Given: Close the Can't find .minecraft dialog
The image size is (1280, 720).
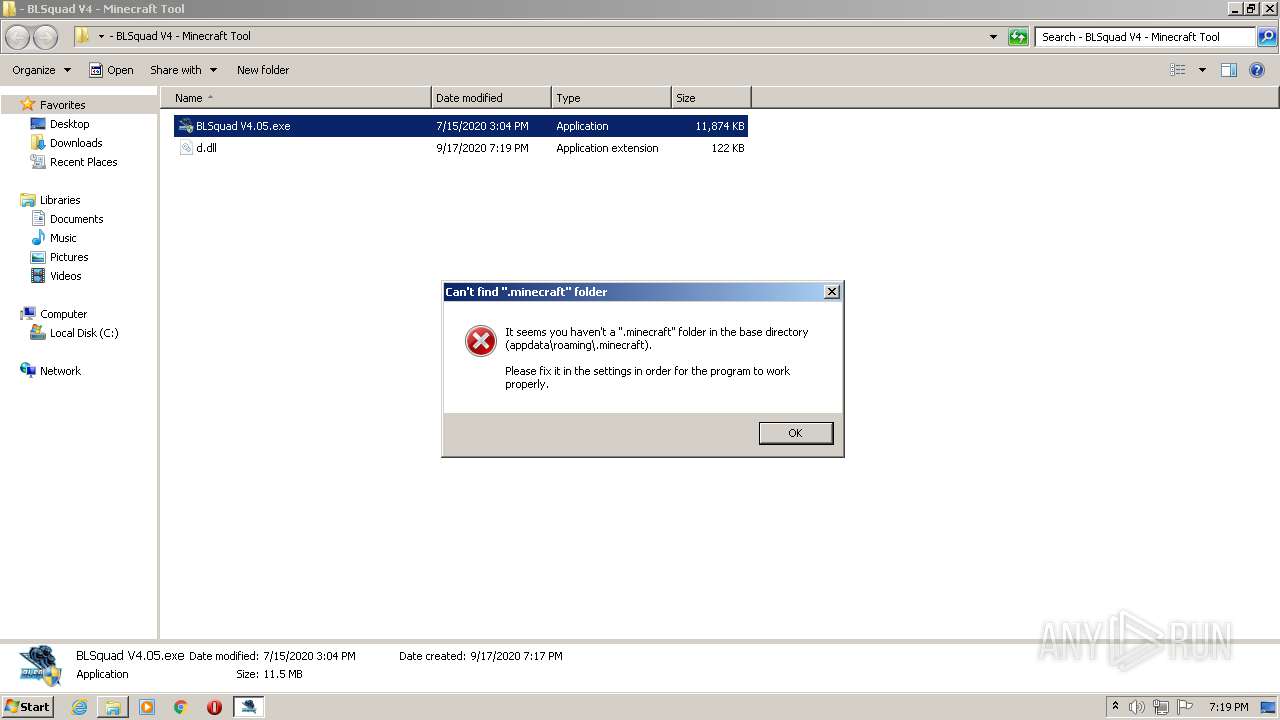Looking at the screenshot, I should [831, 292].
